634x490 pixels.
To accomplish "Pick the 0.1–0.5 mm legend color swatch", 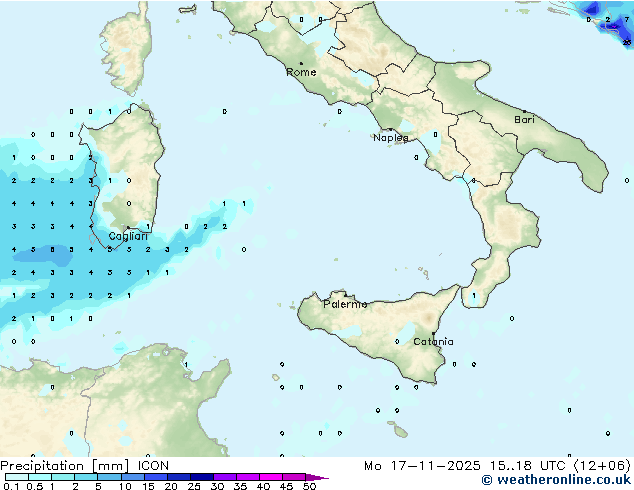I will pyautogui.click(x=17, y=477).
